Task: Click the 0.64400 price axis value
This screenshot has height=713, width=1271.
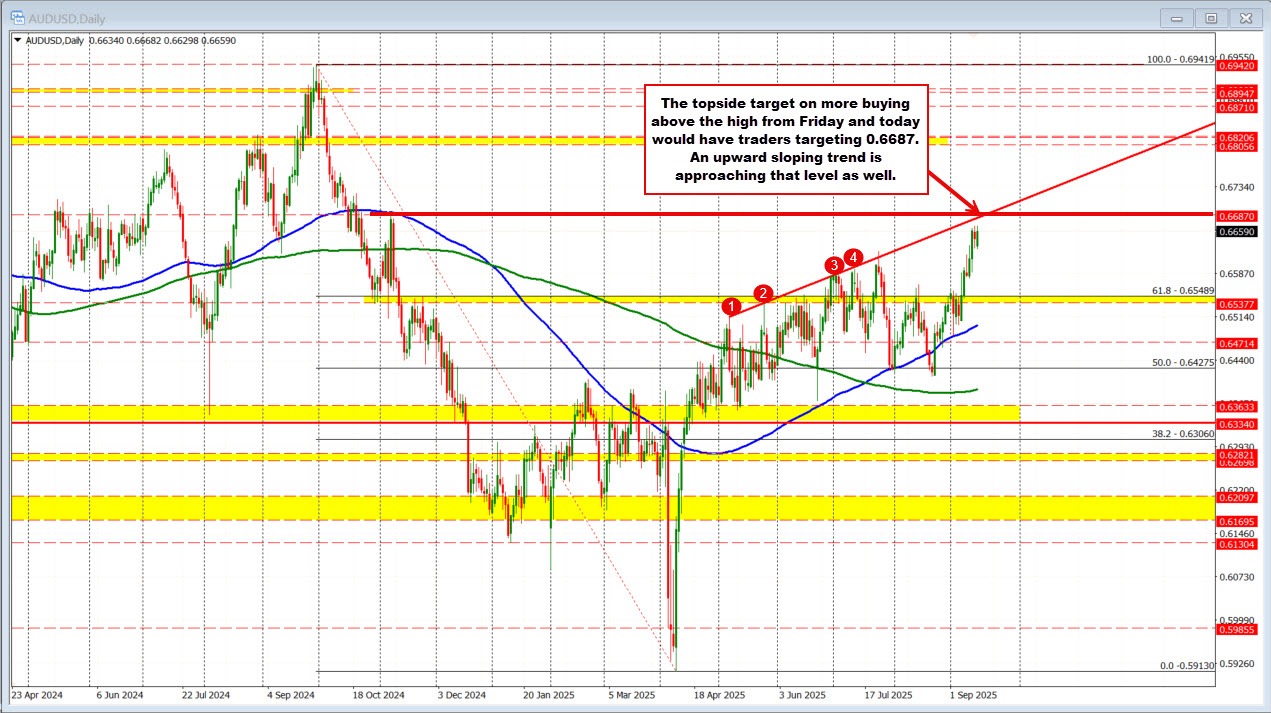Action: (x=1235, y=360)
